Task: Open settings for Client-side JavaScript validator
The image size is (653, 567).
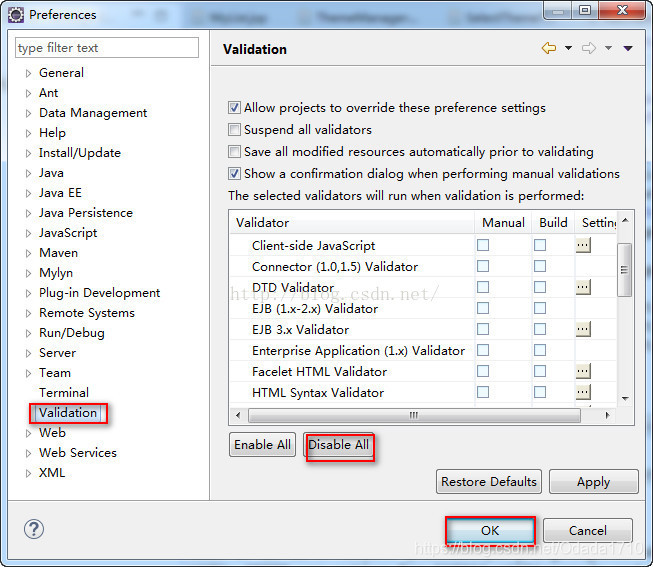Action: pyautogui.click(x=583, y=245)
